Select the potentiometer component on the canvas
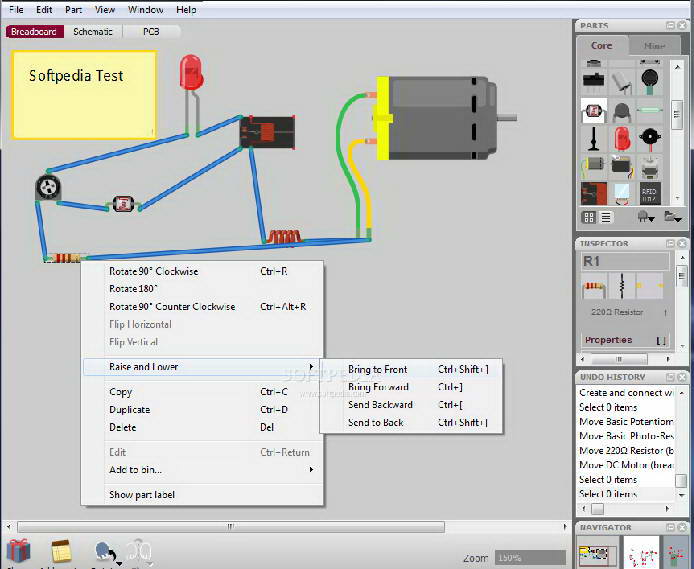The image size is (694, 569). 47,185
